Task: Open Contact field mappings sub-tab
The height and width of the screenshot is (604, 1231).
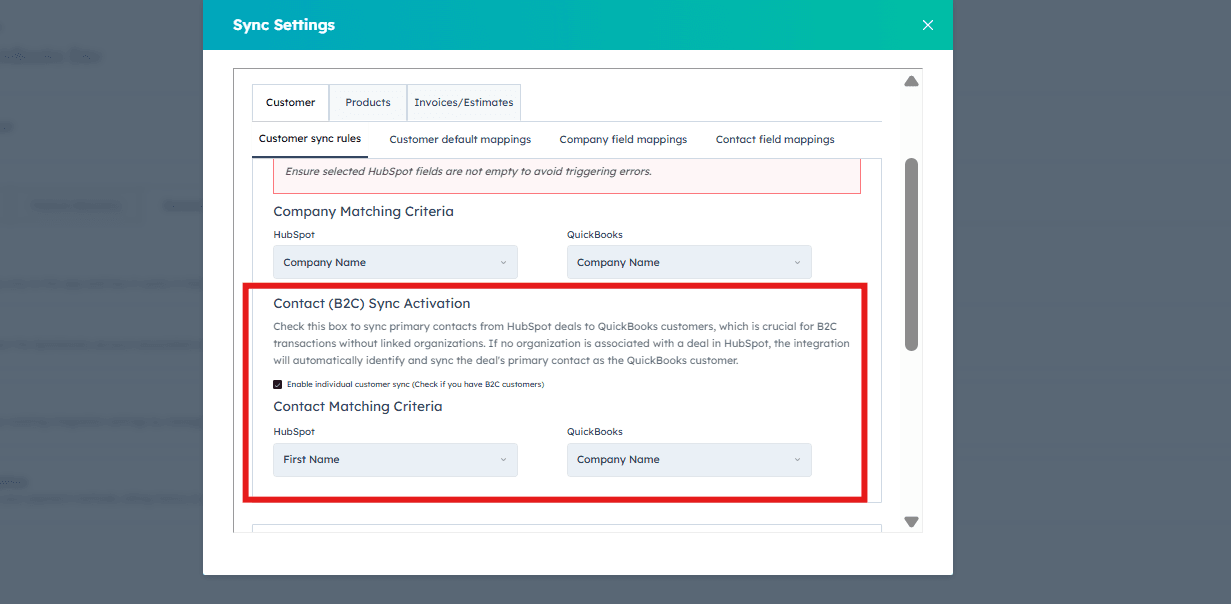Action: (x=775, y=139)
